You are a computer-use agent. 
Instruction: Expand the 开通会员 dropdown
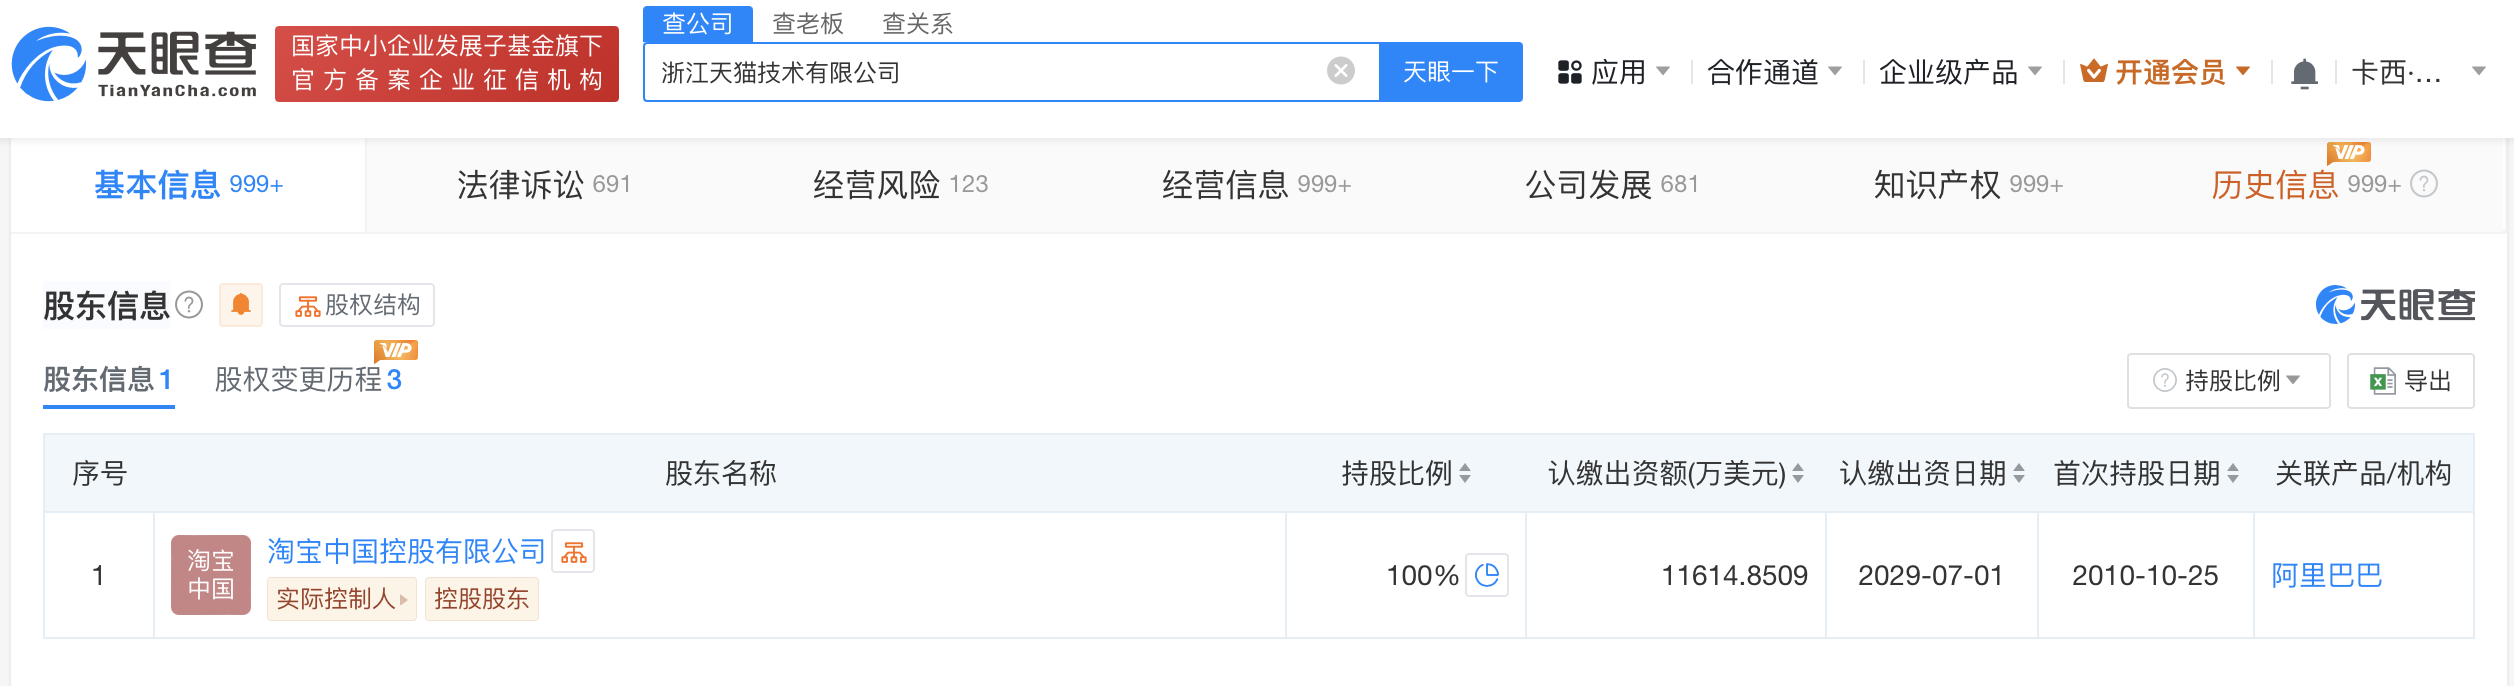click(2166, 72)
